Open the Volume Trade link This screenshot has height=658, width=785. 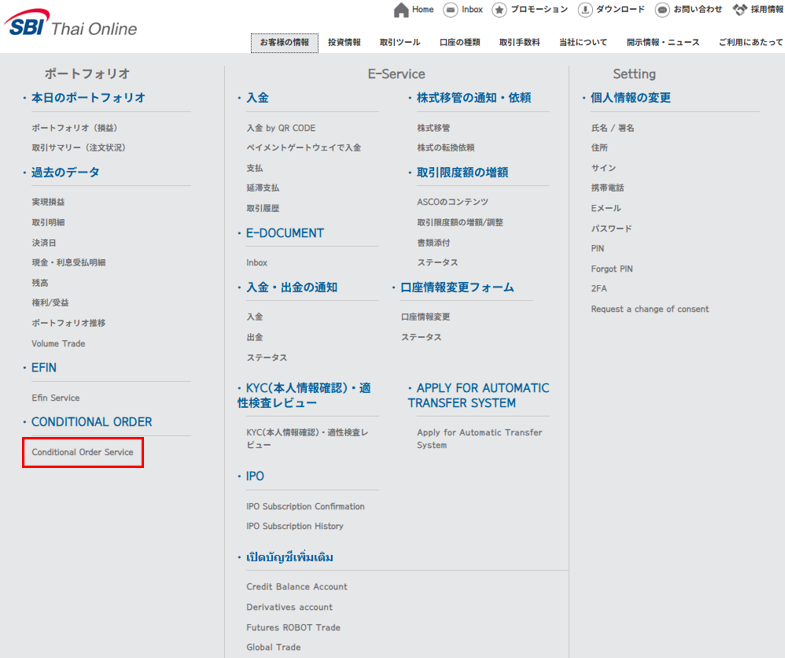(58, 344)
